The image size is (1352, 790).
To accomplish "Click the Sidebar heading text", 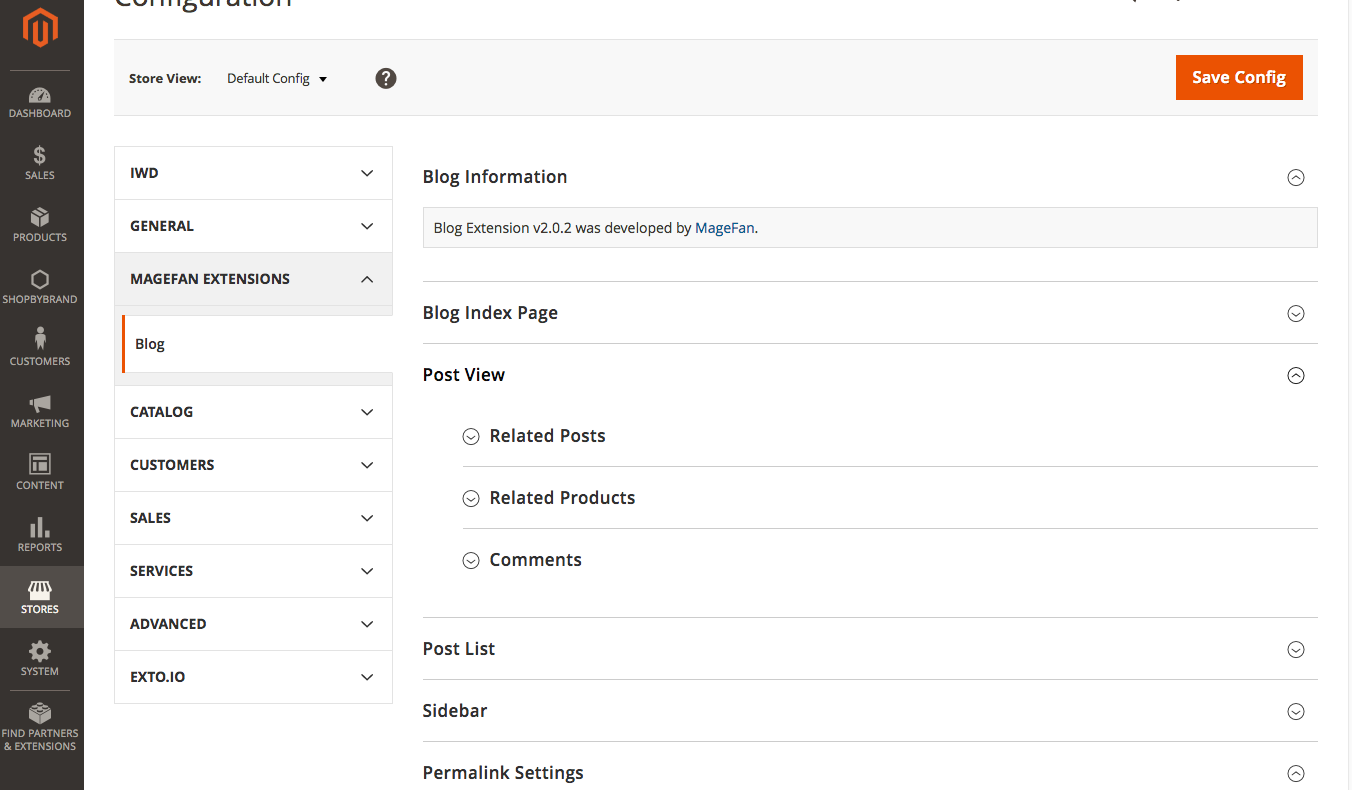I will point(455,711).
